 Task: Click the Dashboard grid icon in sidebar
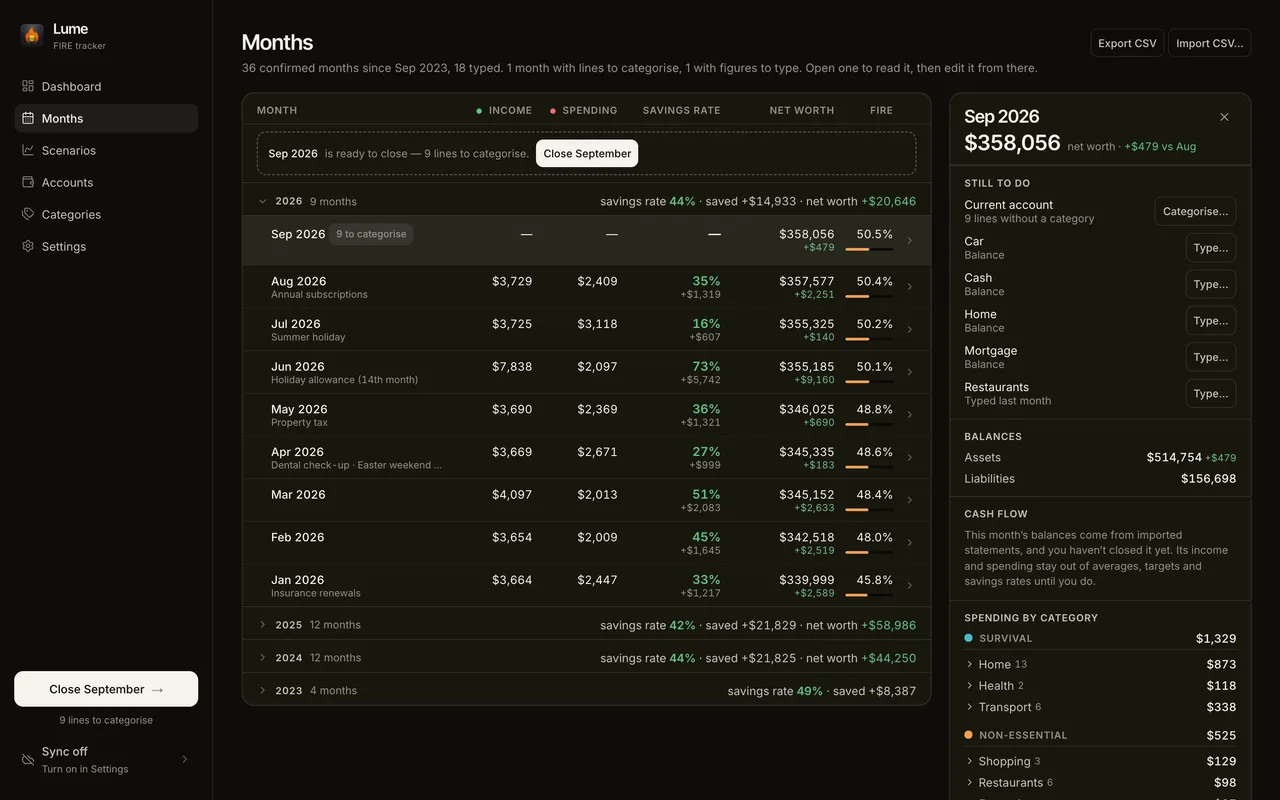[x=28, y=86]
